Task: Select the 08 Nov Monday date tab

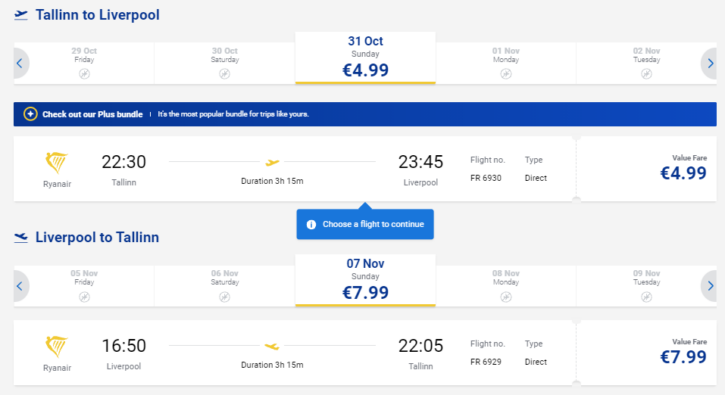Action: pos(506,286)
